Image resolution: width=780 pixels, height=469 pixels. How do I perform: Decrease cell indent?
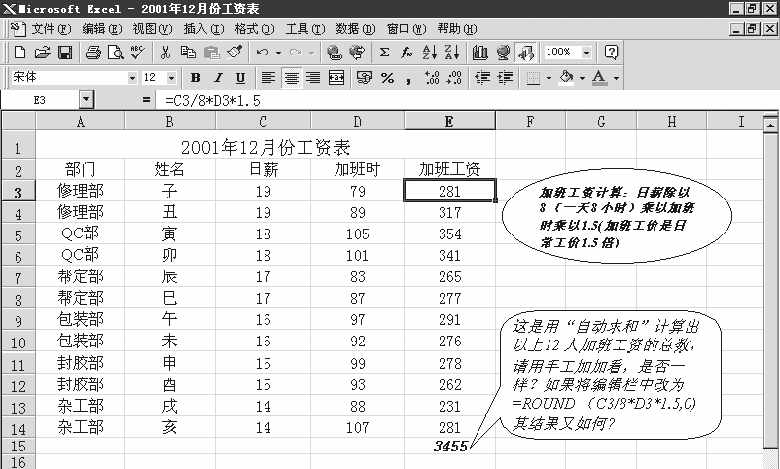coord(482,78)
